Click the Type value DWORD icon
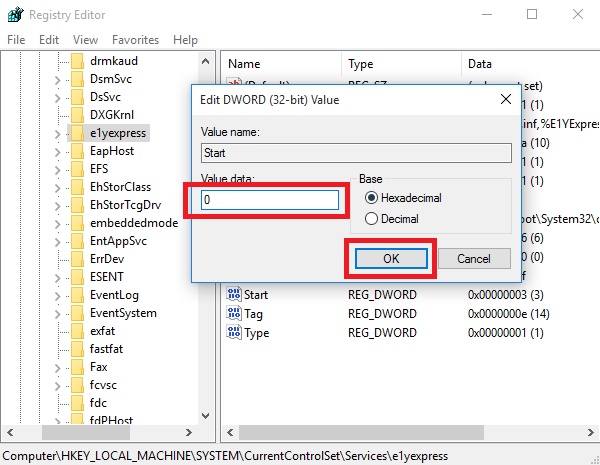Viewport: 600px width, 465px height. coord(234,332)
